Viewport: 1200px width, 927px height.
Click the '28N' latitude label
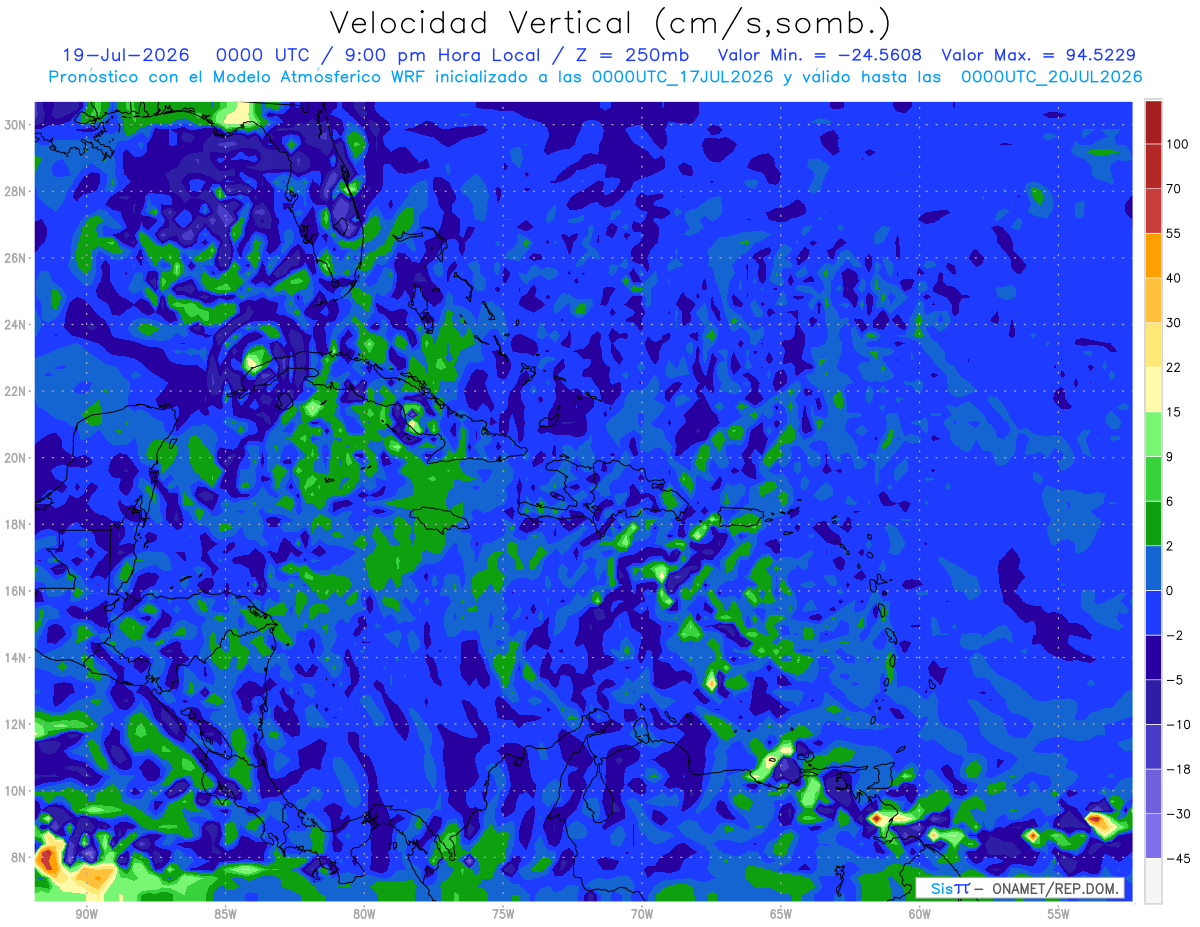coord(14,191)
